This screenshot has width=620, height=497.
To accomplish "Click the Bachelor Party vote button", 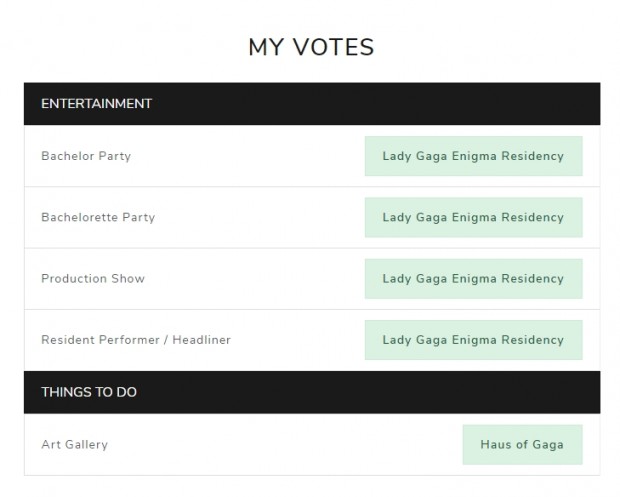I will [473, 156].
